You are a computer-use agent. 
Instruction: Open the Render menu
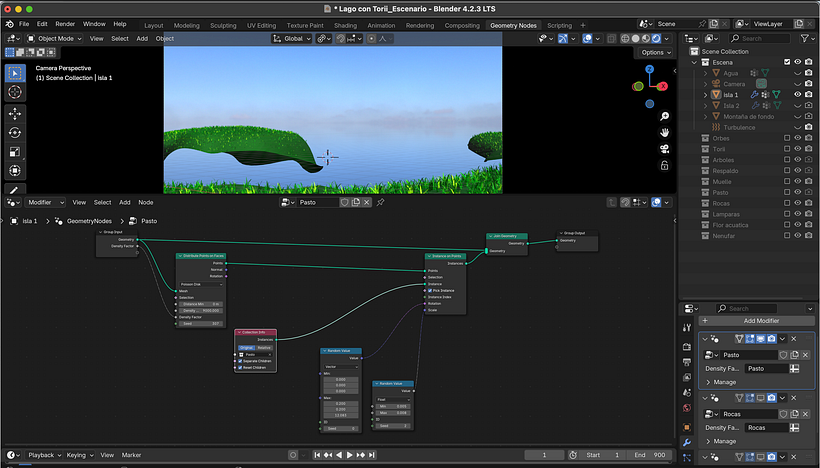pyautogui.click(x=65, y=24)
